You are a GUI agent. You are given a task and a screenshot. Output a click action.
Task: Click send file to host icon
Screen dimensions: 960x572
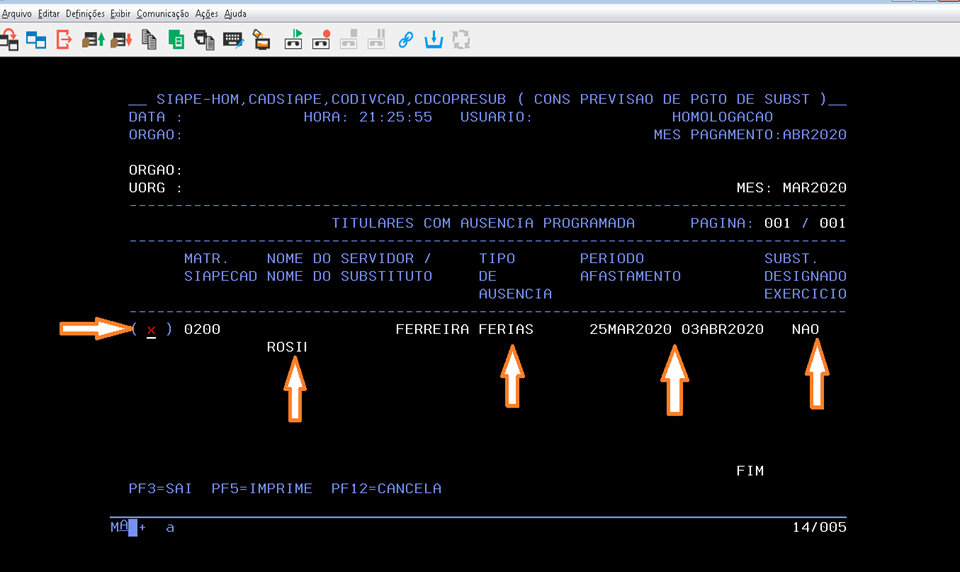93,40
